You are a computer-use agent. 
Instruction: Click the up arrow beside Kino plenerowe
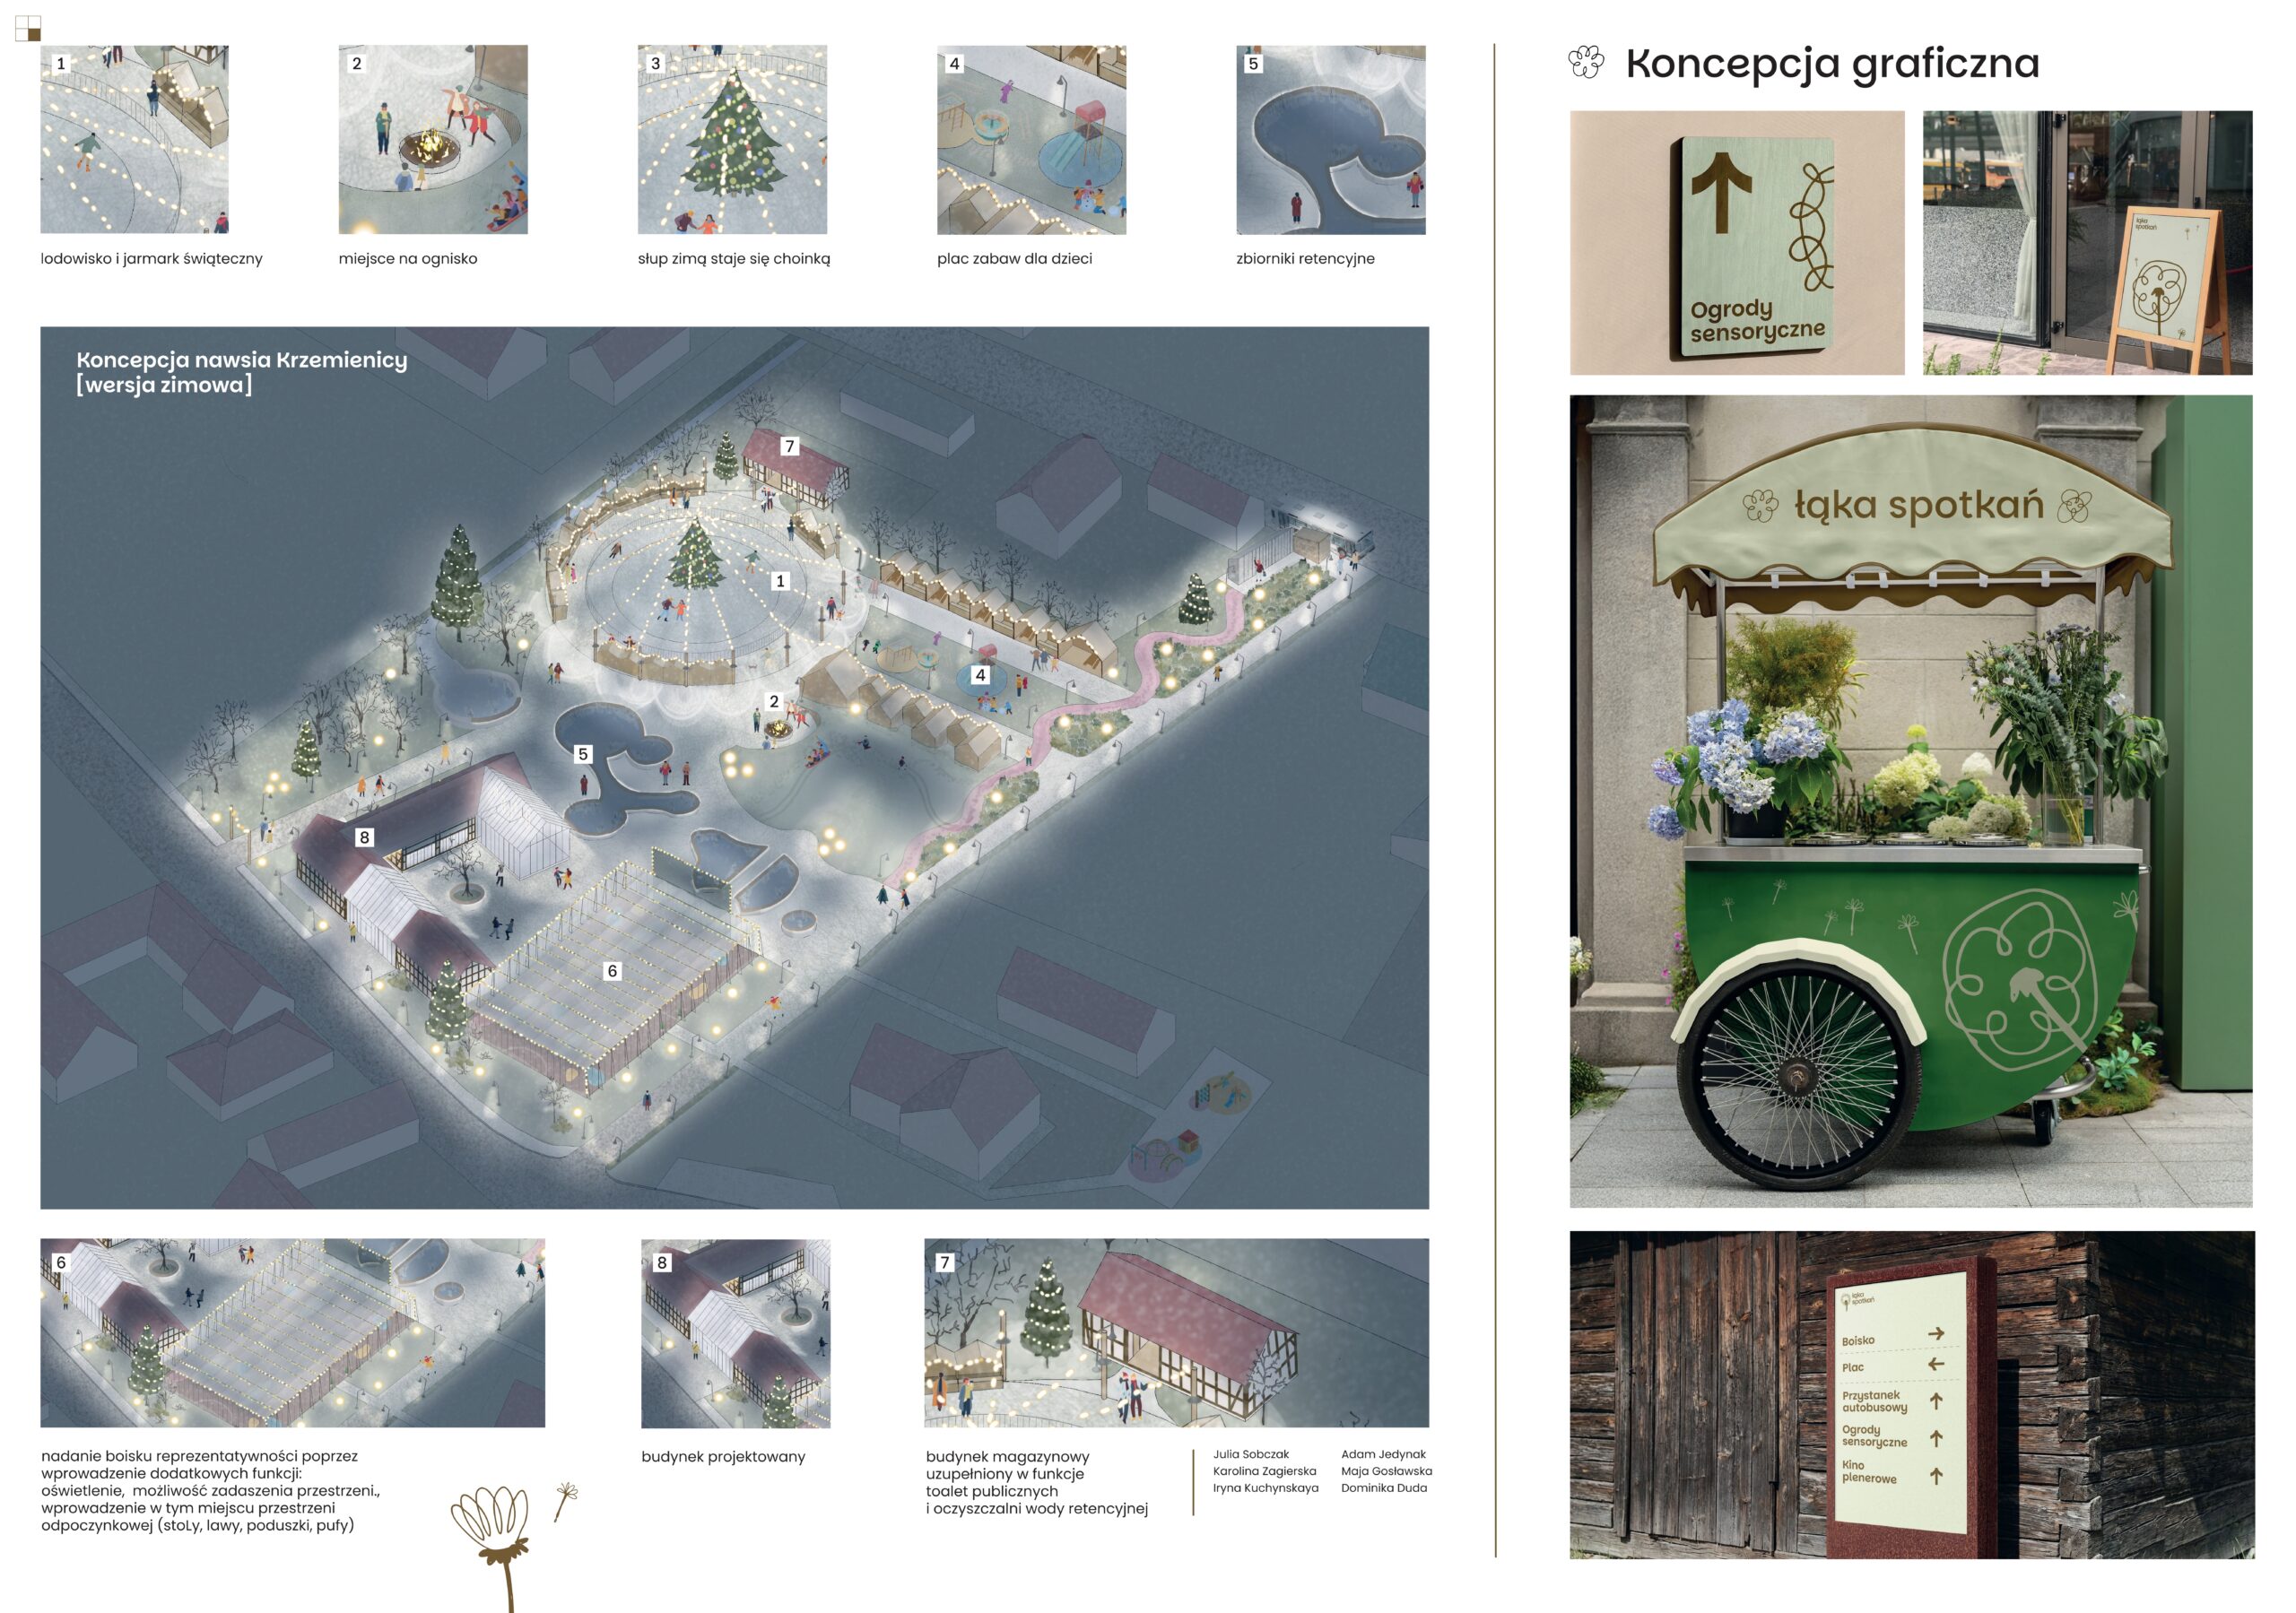coord(1936,1476)
